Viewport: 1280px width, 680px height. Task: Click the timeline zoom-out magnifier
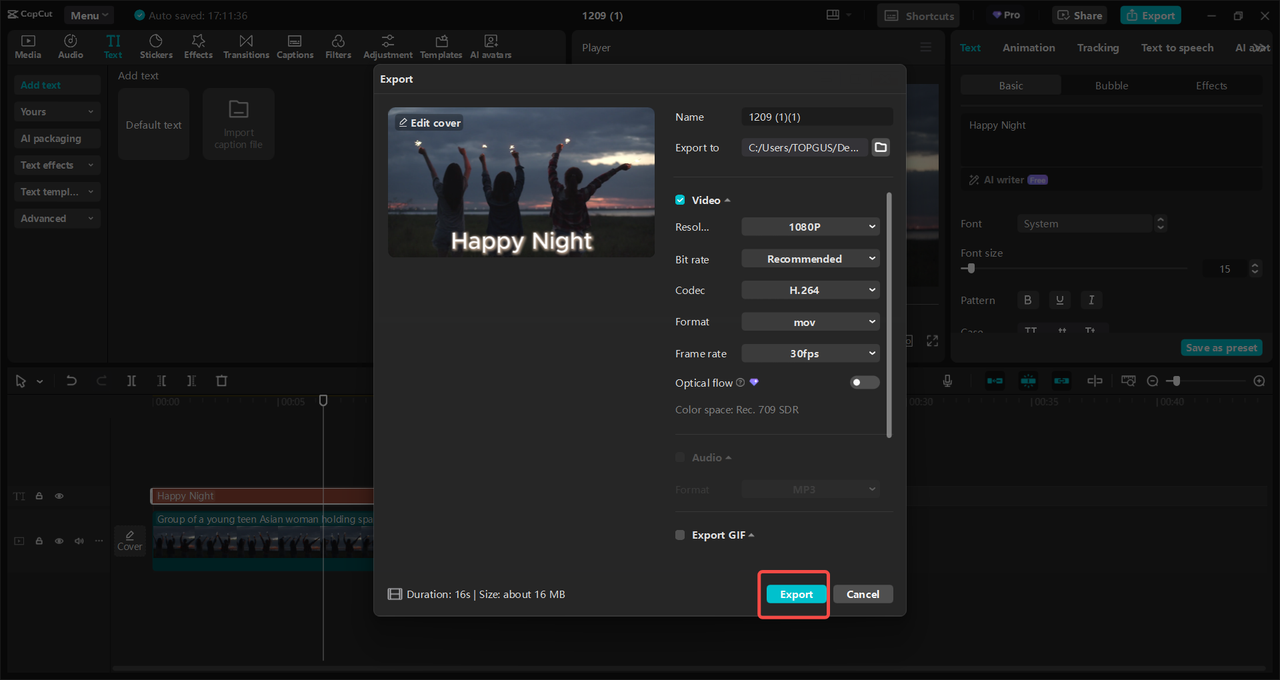click(1152, 381)
